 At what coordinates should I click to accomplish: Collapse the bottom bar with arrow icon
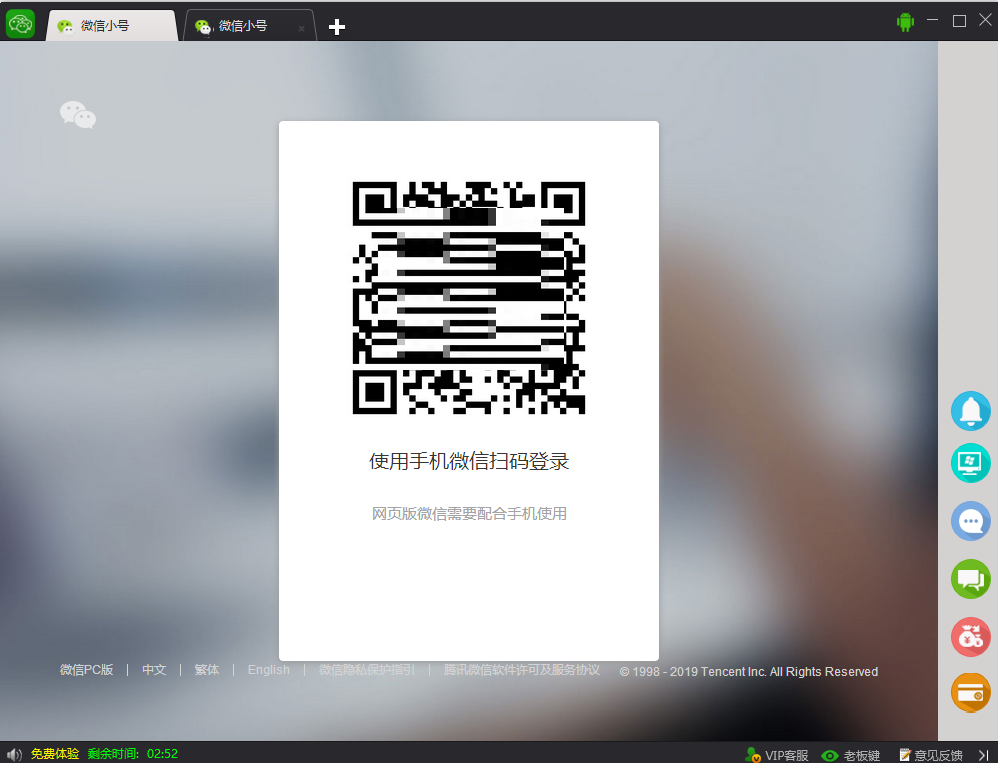tap(986, 755)
